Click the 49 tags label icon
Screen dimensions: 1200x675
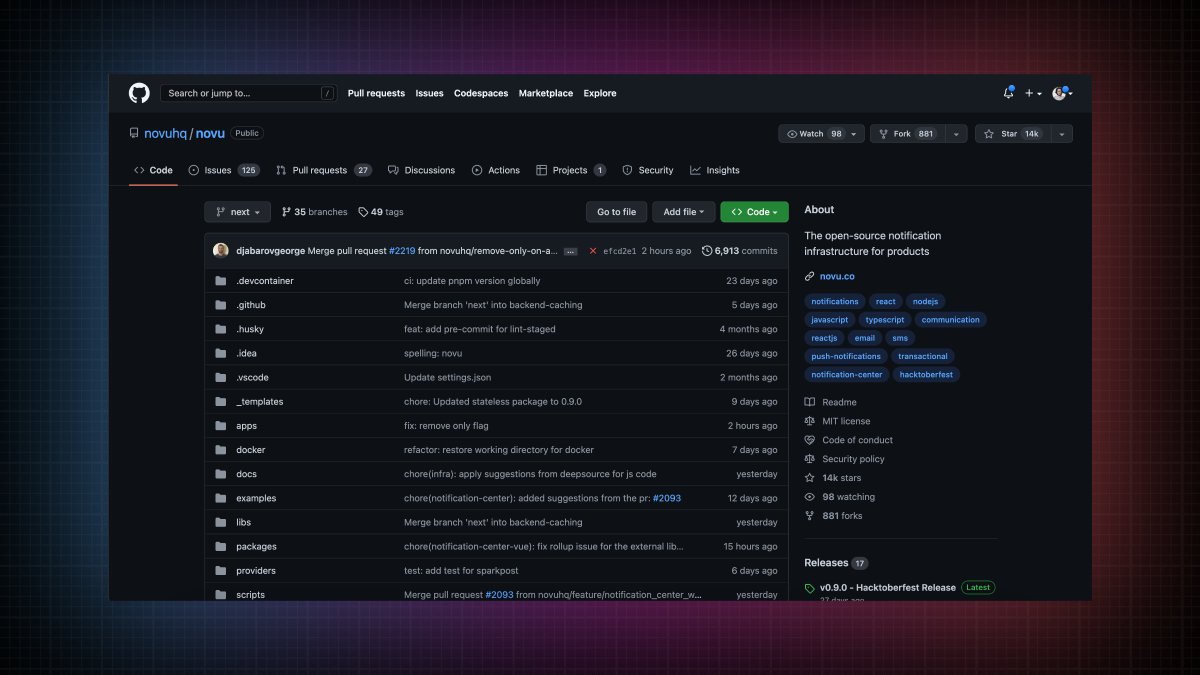coord(363,211)
